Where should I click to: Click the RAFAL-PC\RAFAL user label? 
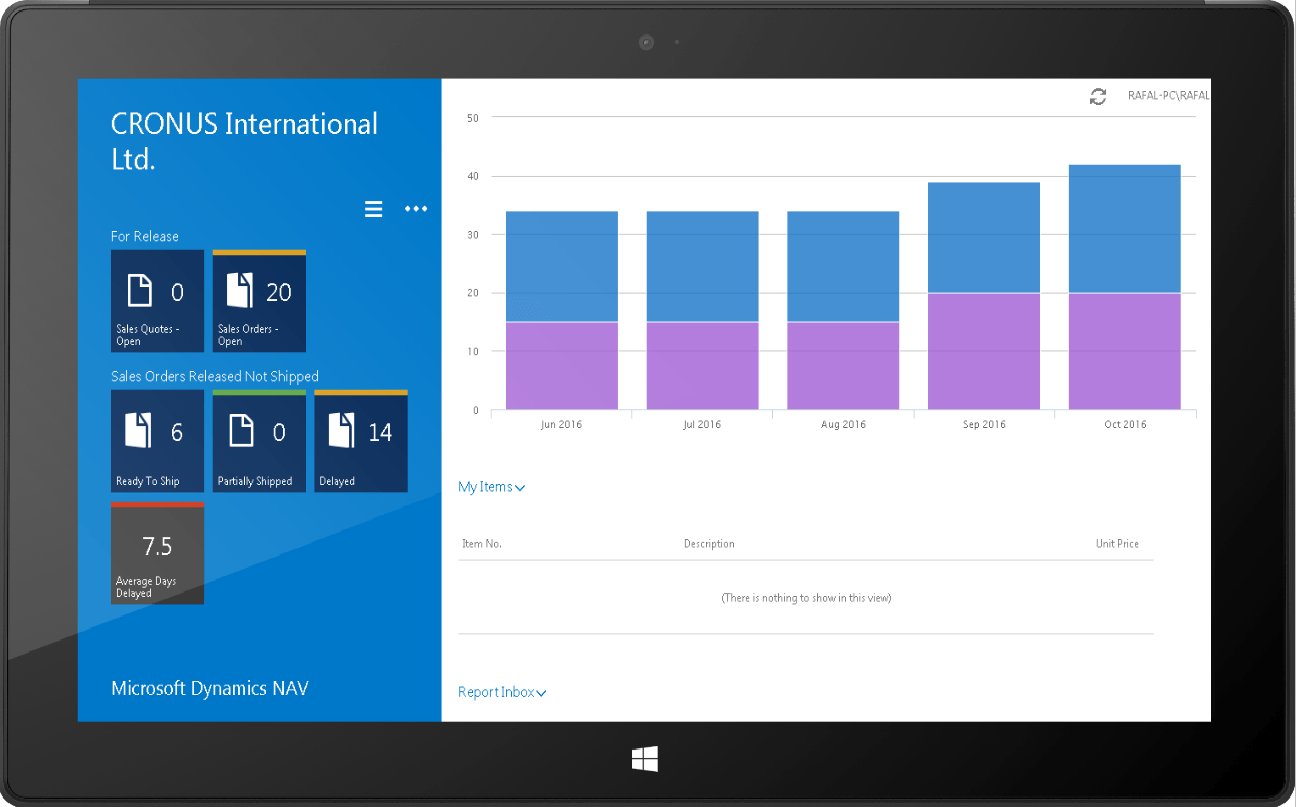pos(1168,97)
